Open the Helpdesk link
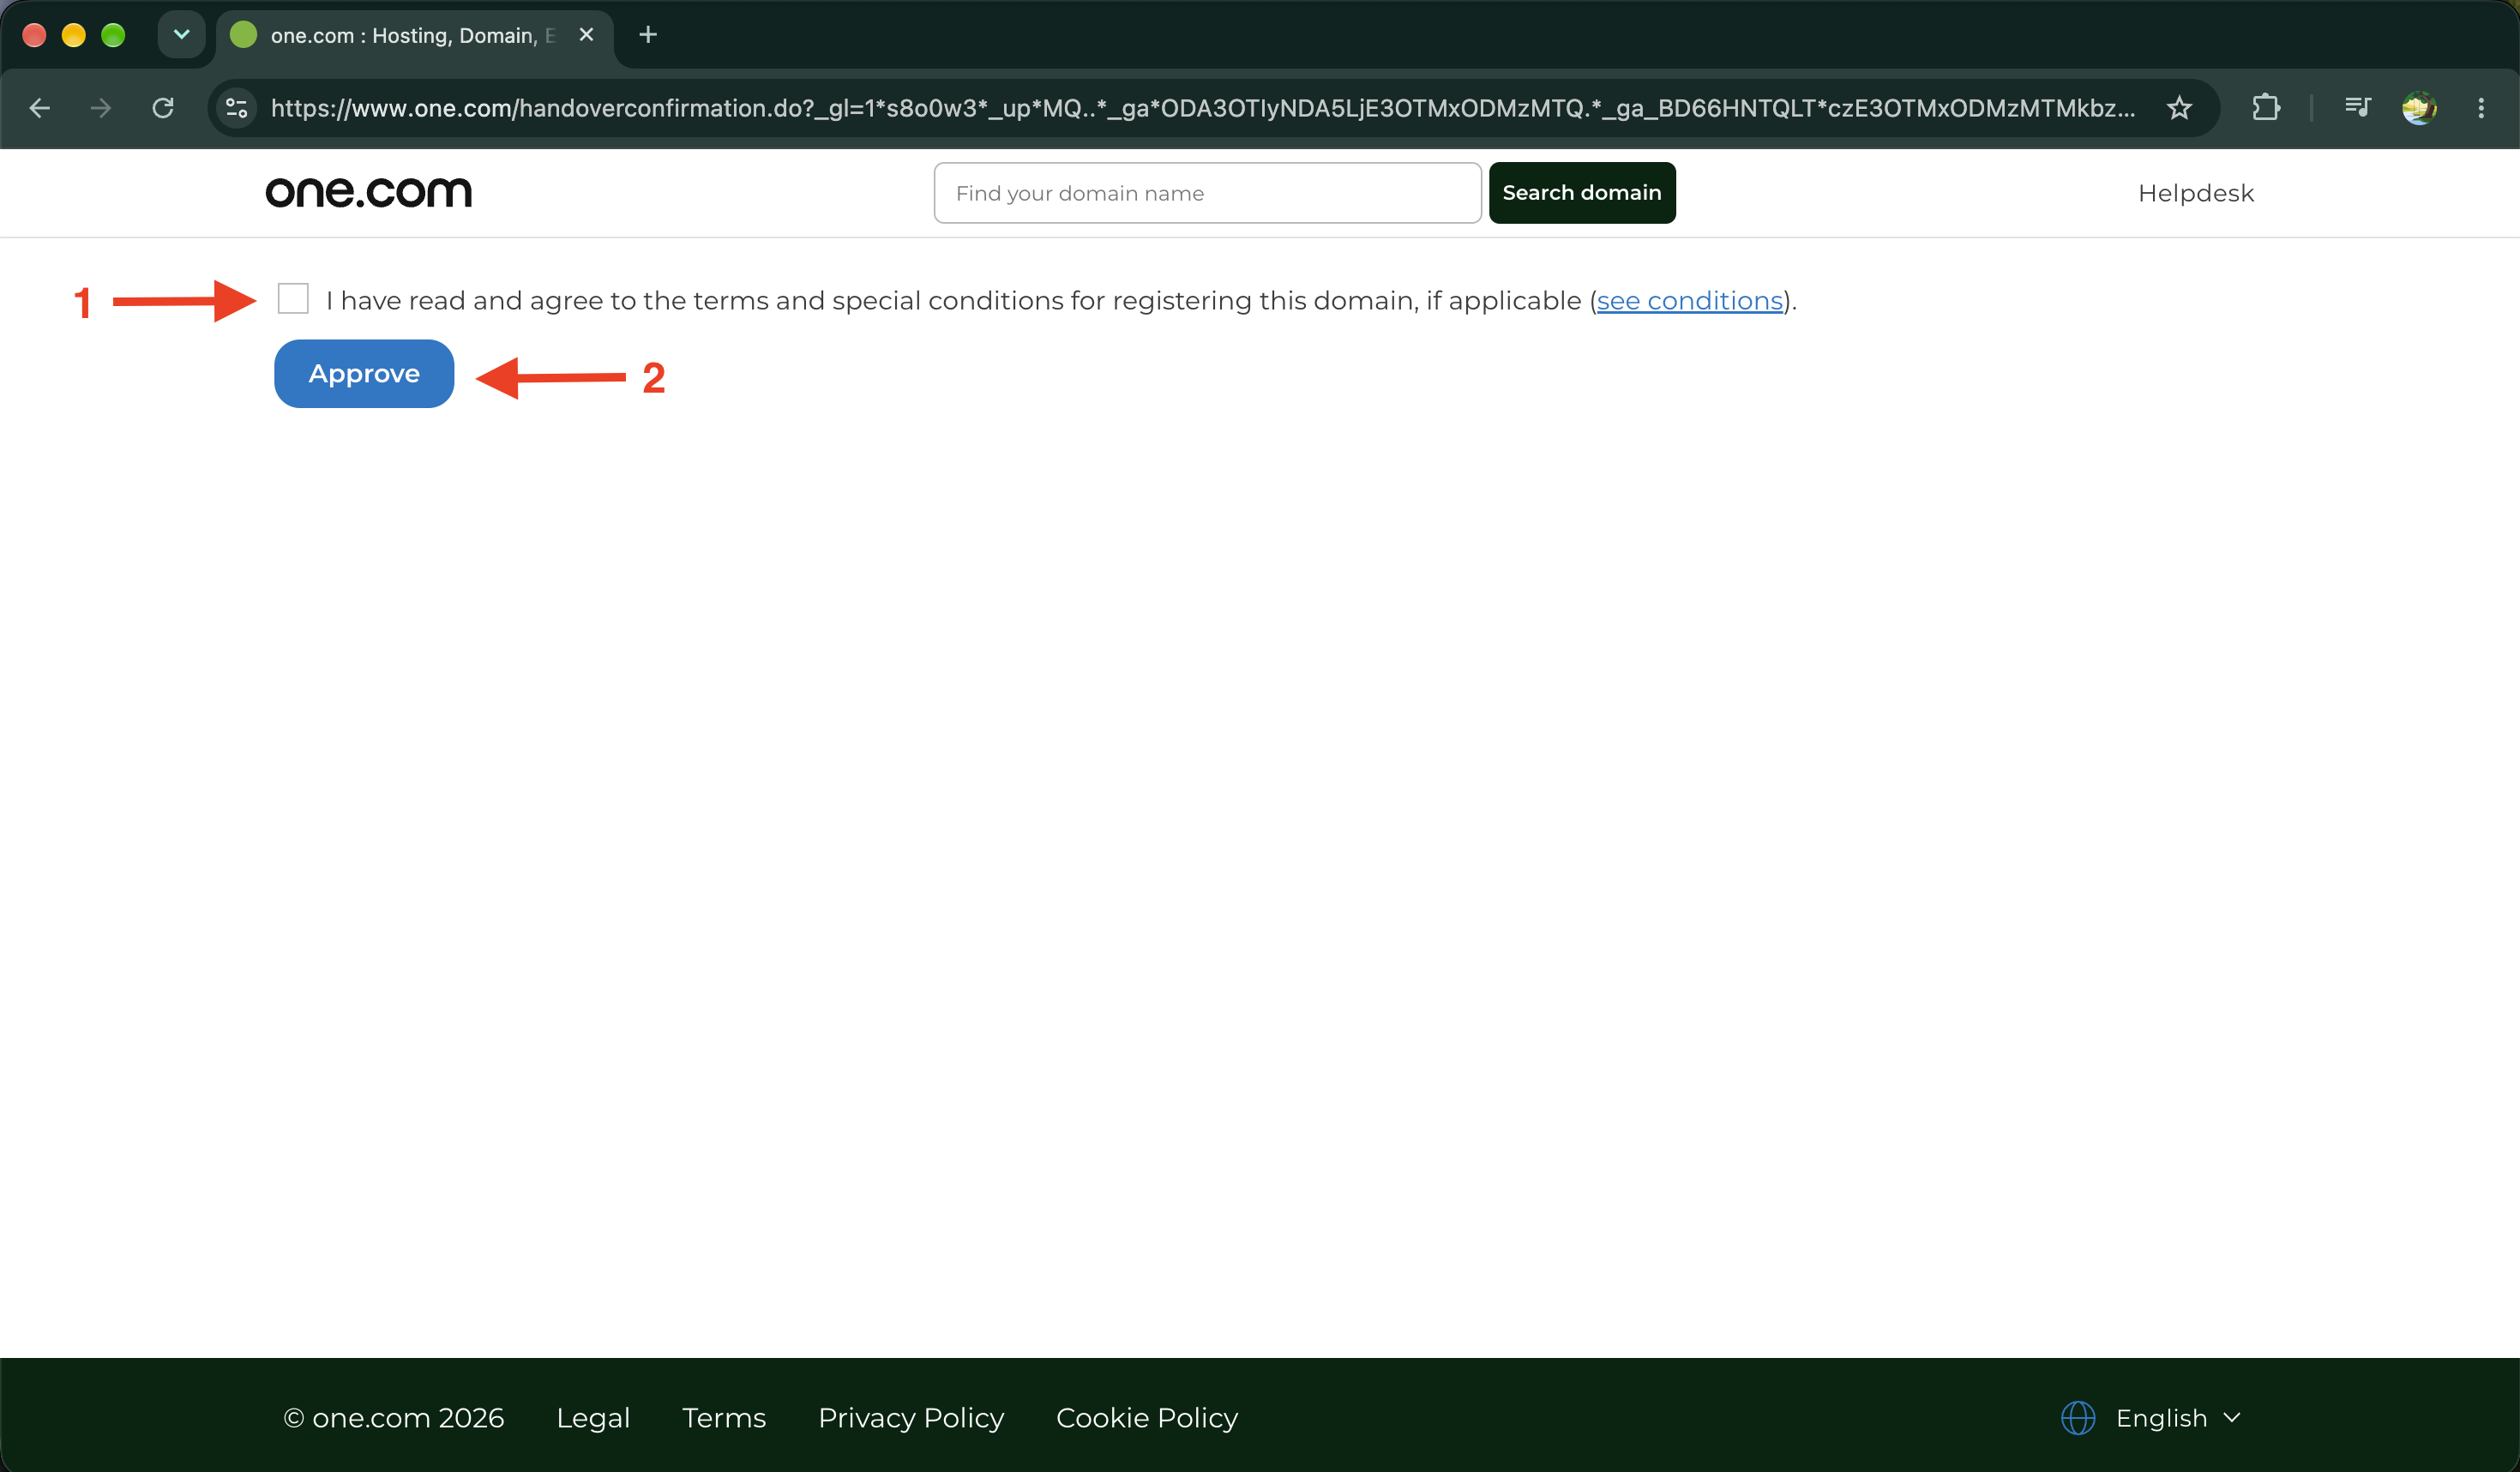This screenshot has width=2520, height=1472. coord(2195,193)
